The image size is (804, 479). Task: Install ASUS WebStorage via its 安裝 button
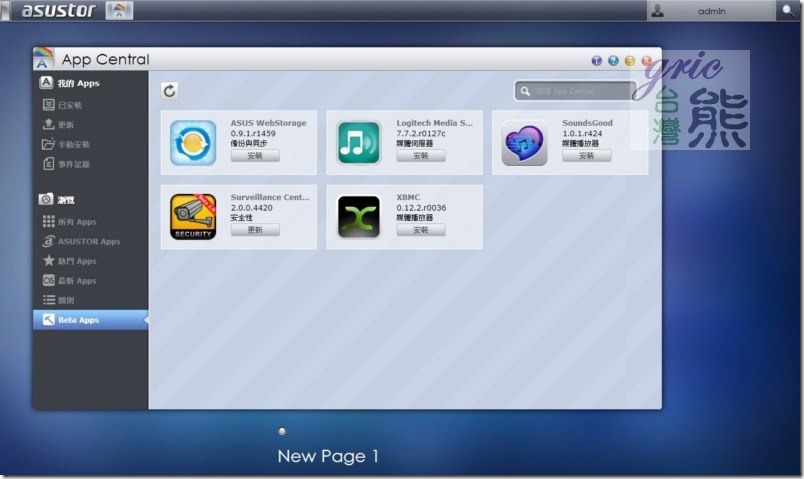pos(255,155)
